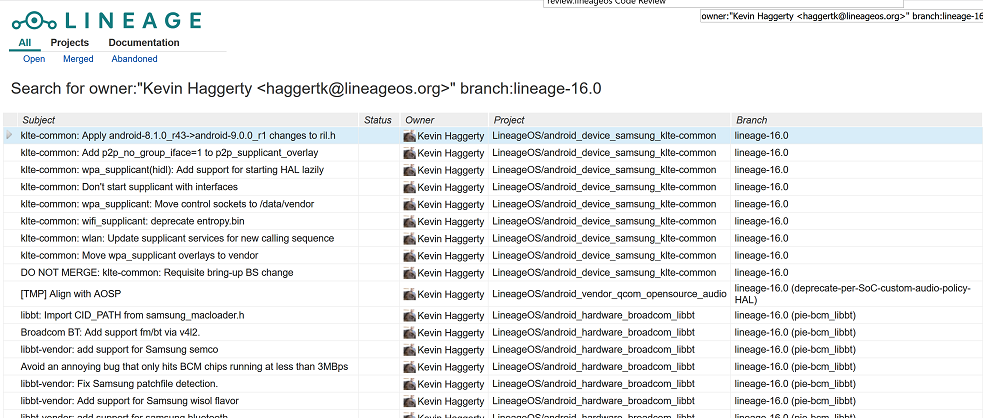Screen dimensions: 983x418
Task: Click owner avatar on the wifi_supplicant entropy.bin row
Action: pyautogui.click(x=409, y=221)
